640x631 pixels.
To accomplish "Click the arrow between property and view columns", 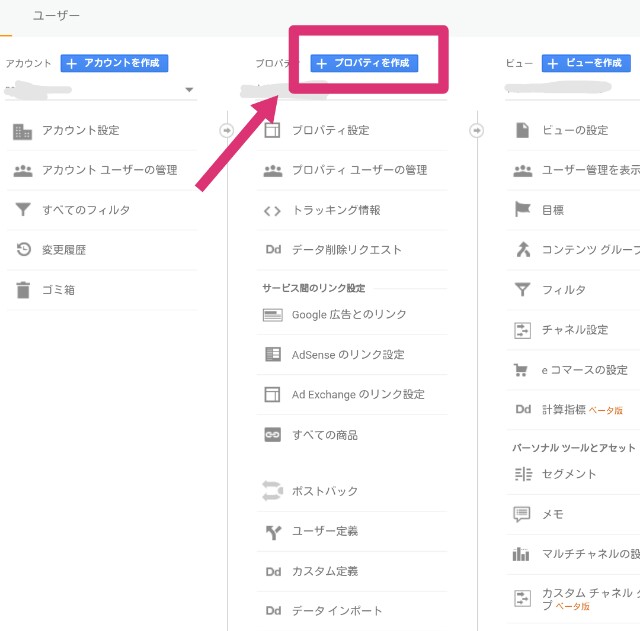I will click(476, 131).
